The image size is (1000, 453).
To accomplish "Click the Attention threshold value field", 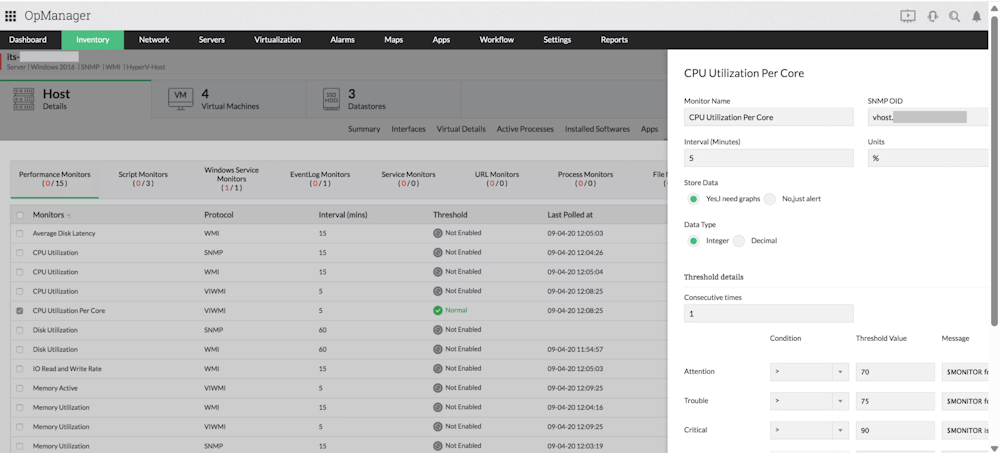I will [895, 372].
